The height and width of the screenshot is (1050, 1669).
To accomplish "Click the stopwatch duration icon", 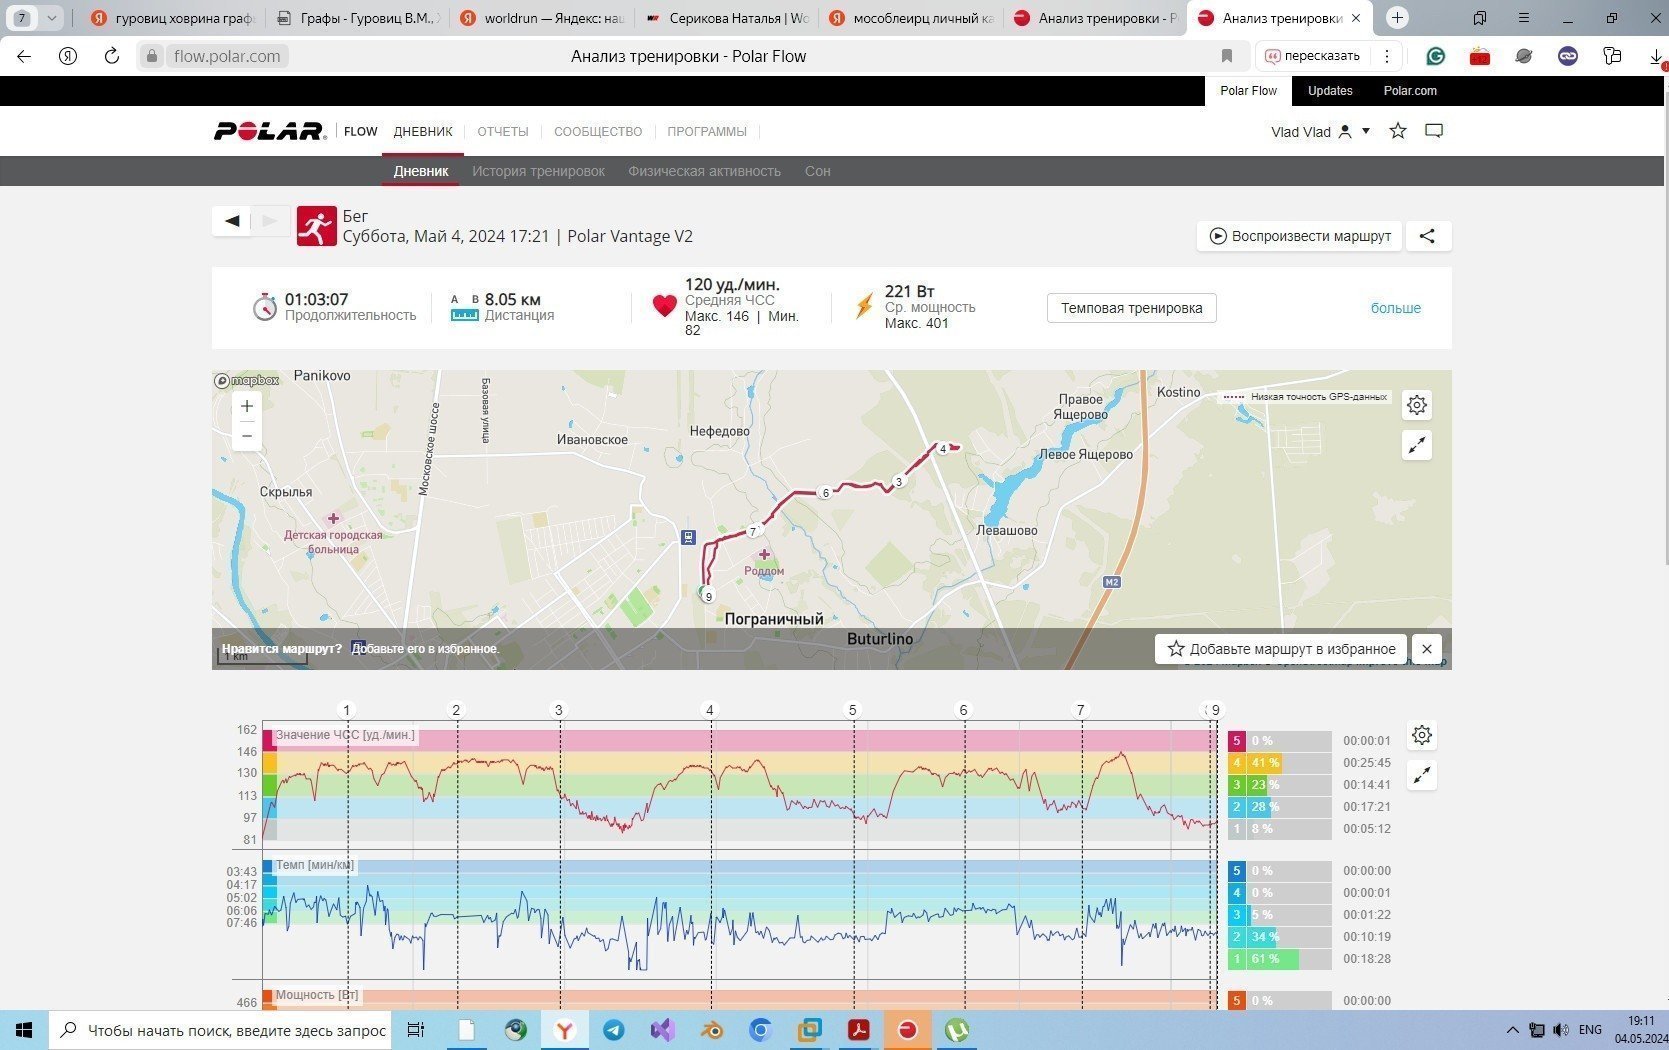I will point(264,307).
